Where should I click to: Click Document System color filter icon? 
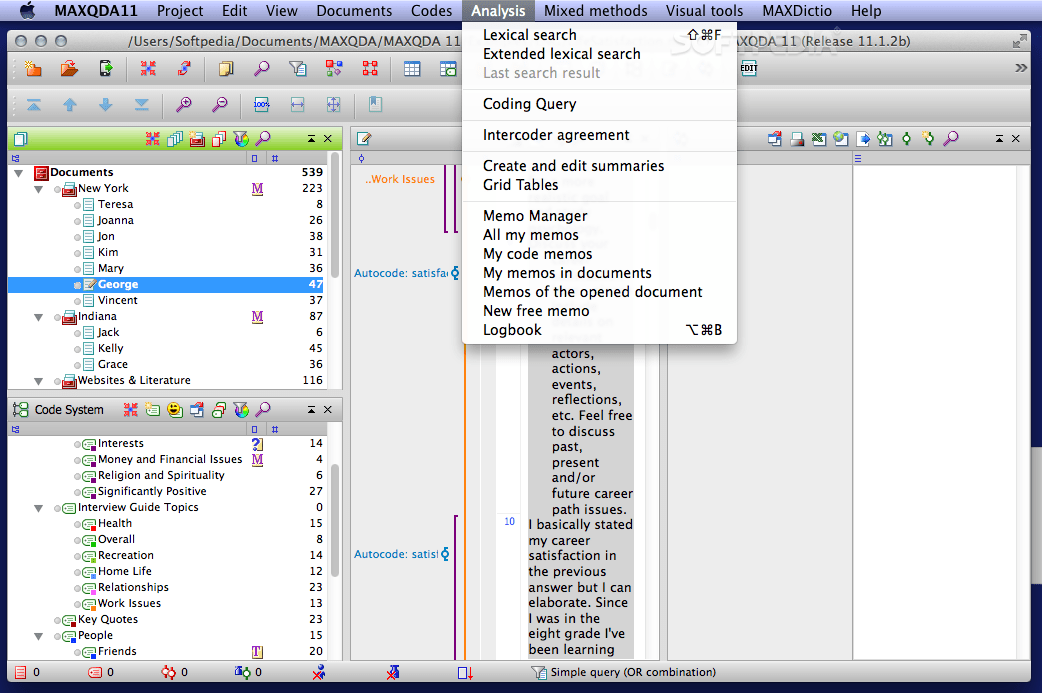(x=241, y=139)
